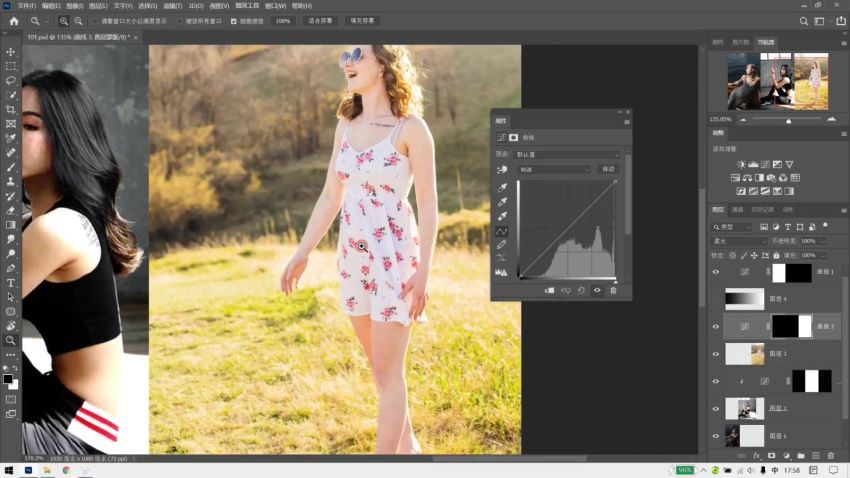Screen dimensions: 850x478
Task: Select the 101.psd document tab
Action: [x=79, y=37]
